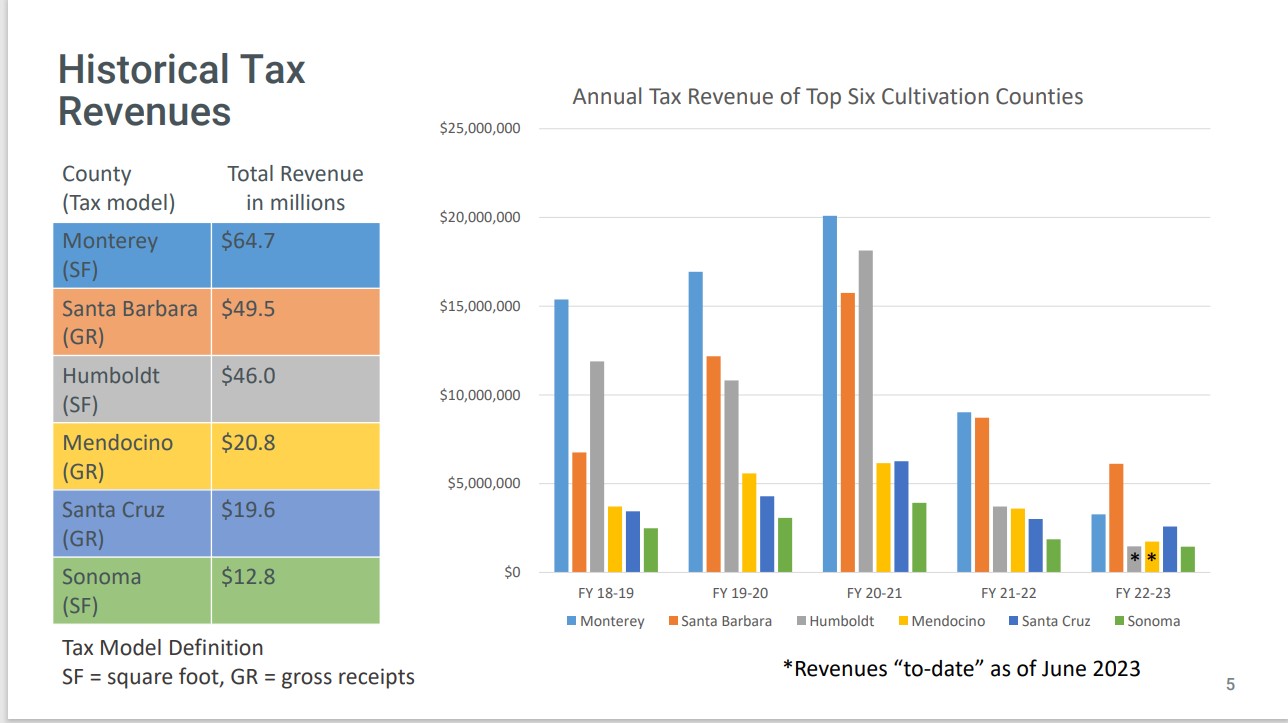Screen dimensions: 1288x723
Task: Click the Sonoma (SF) table cell
Action: (132, 590)
